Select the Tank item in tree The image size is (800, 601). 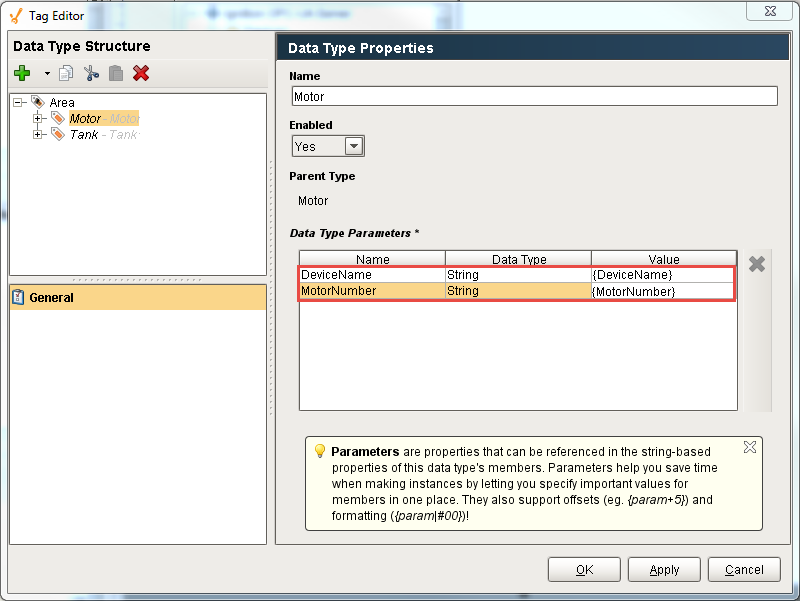pyautogui.click(x=84, y=134)
